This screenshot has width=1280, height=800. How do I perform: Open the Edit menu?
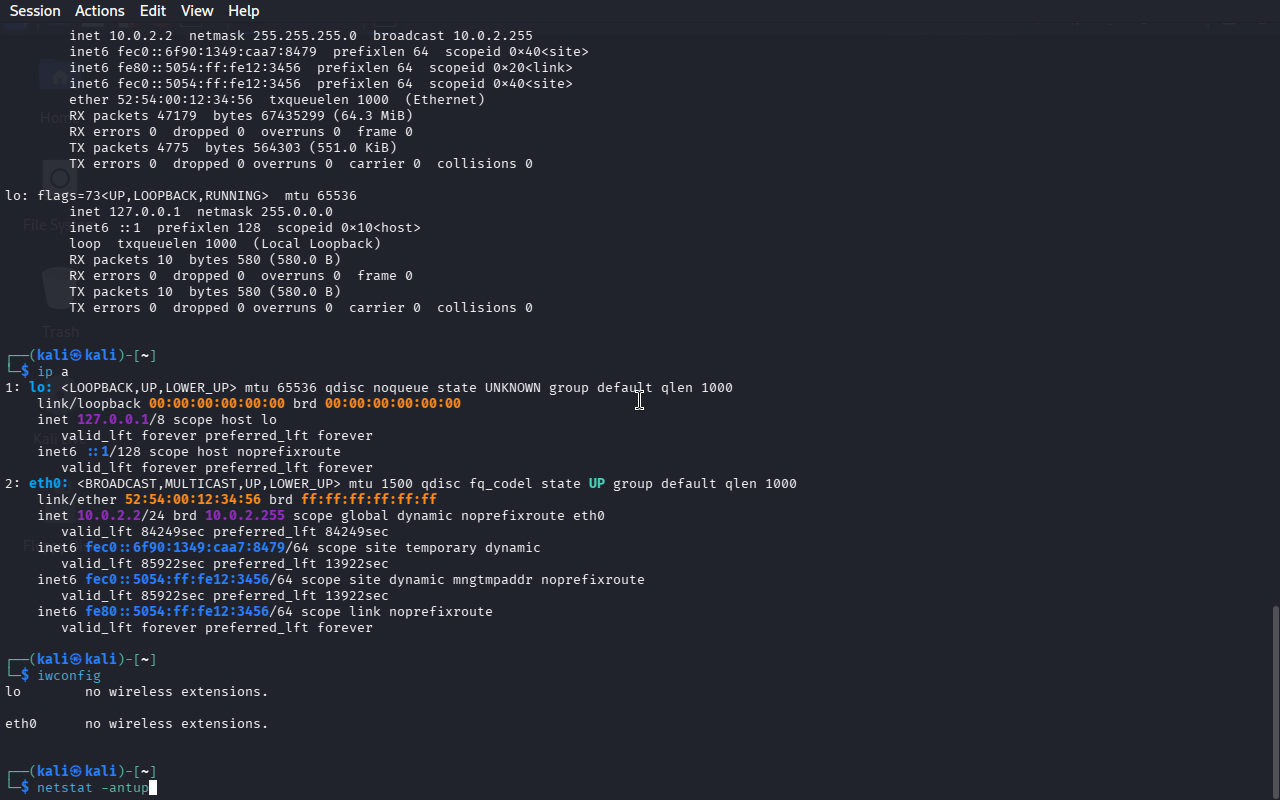click(153, 11)
